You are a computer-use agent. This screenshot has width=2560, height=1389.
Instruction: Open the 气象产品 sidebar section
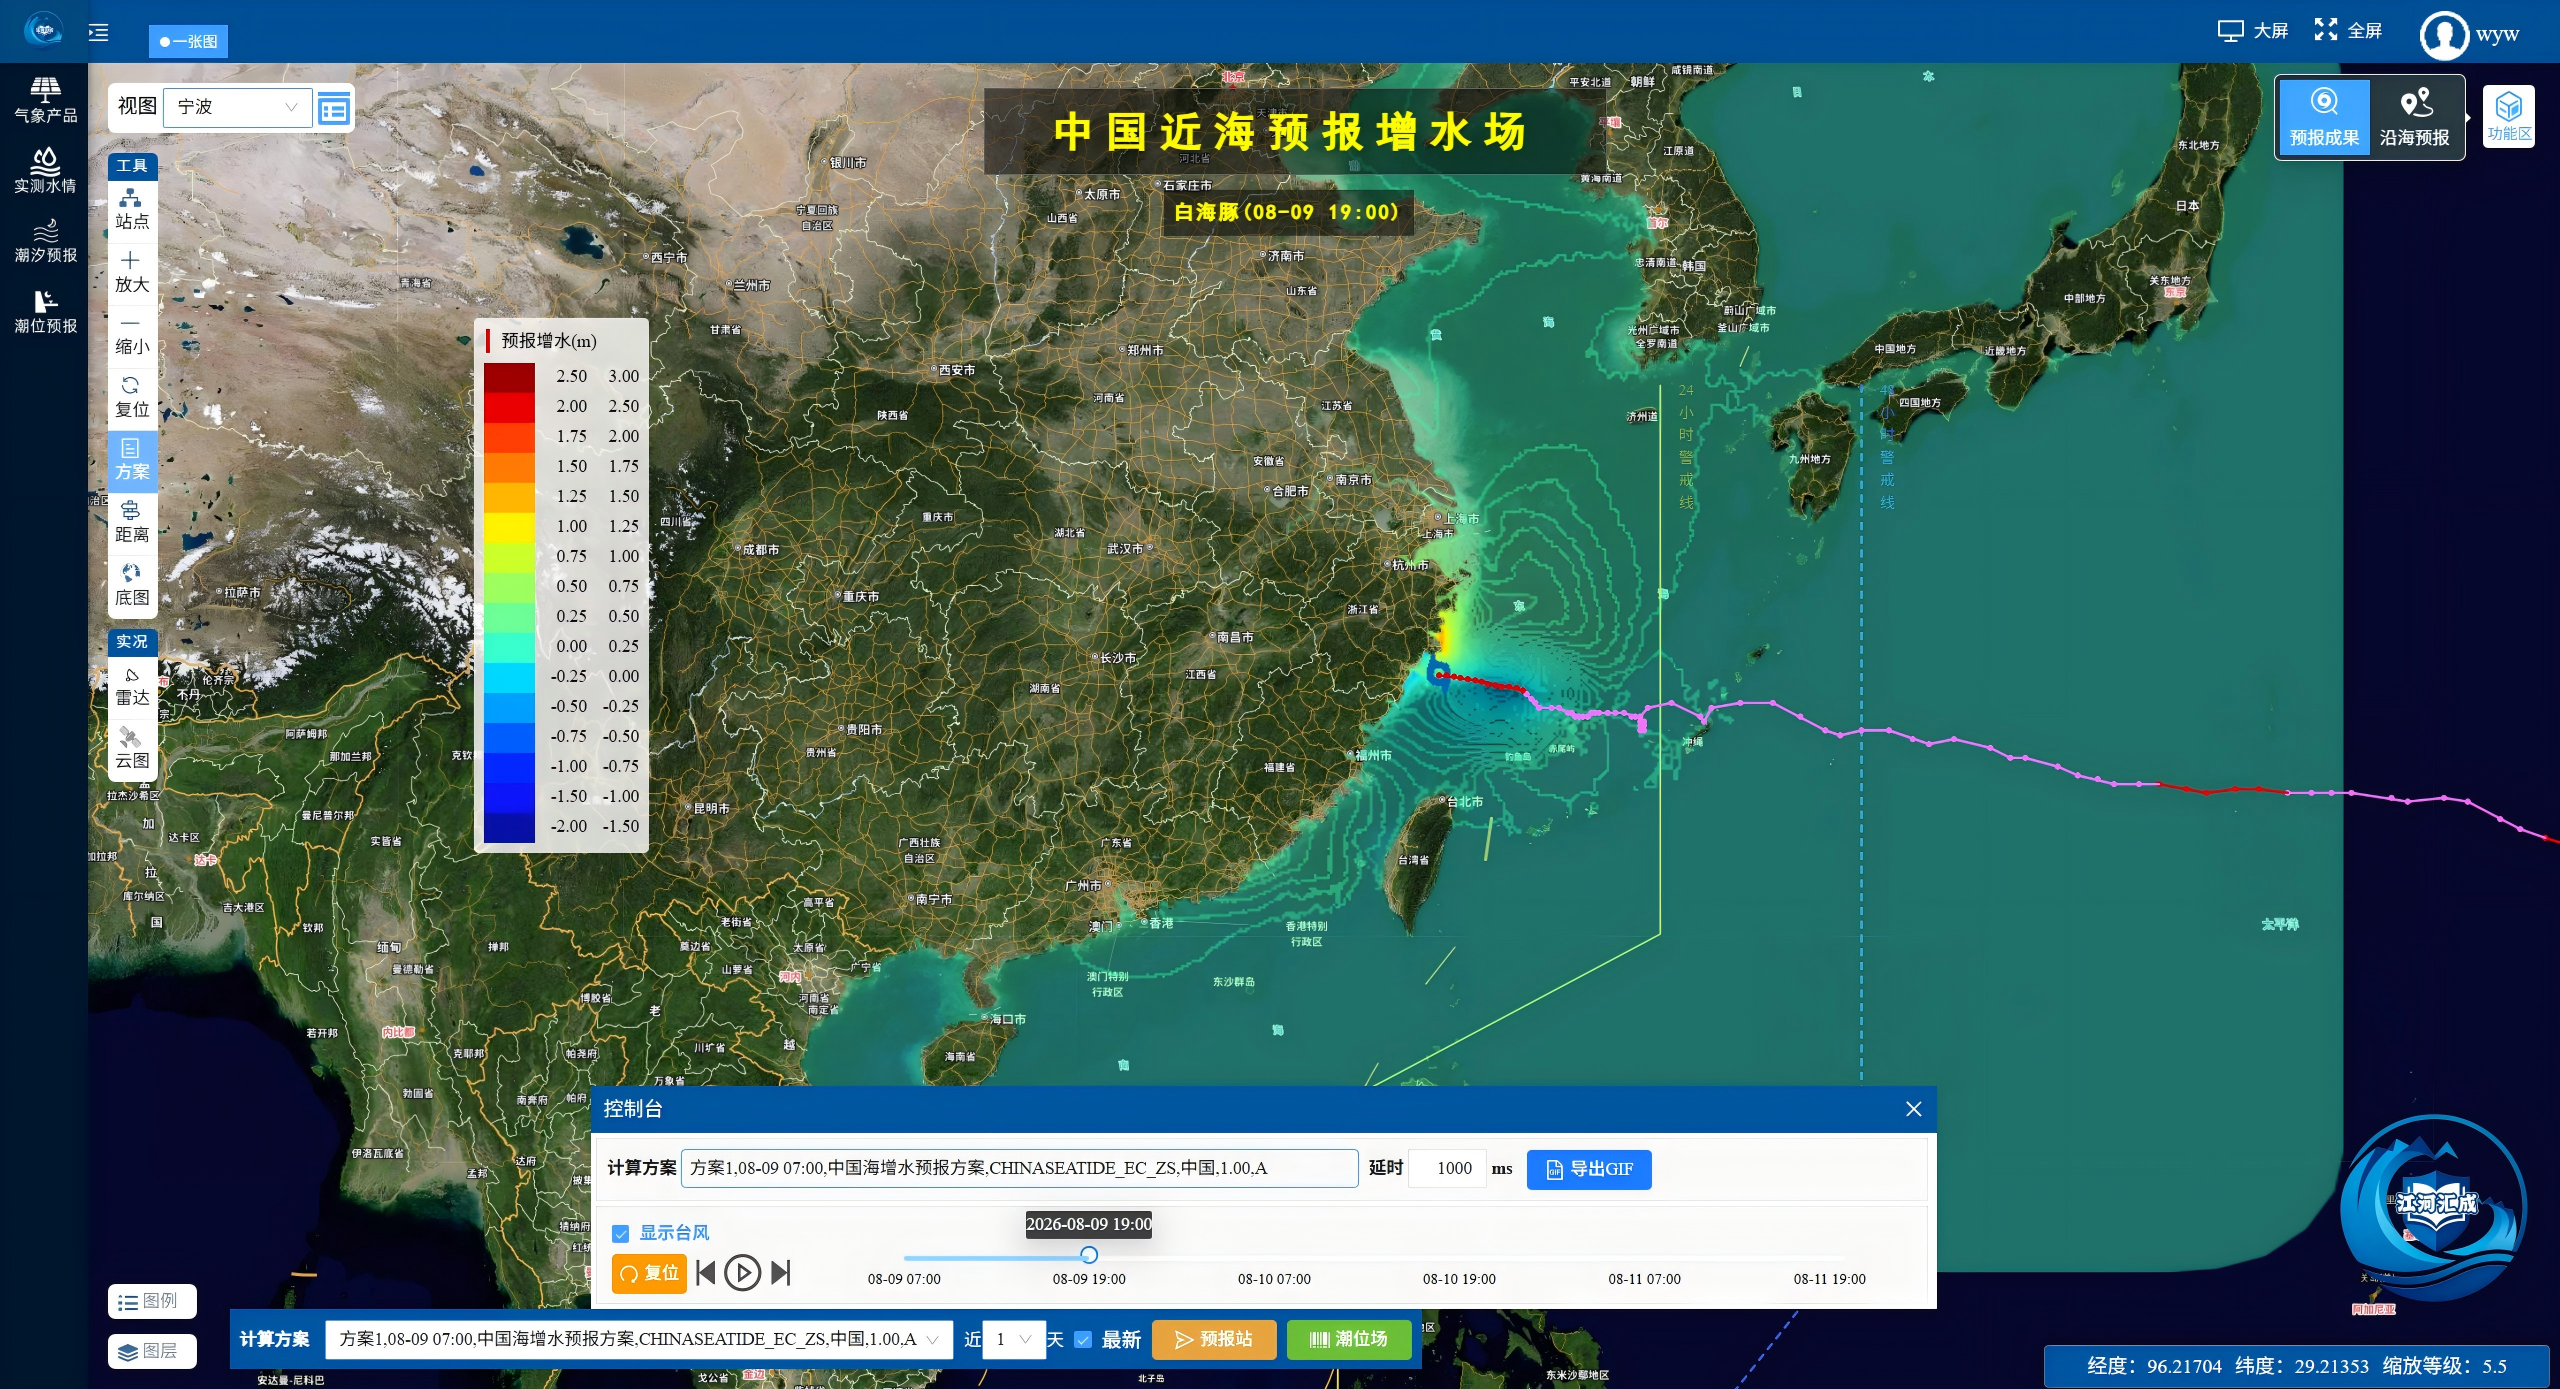45,101
